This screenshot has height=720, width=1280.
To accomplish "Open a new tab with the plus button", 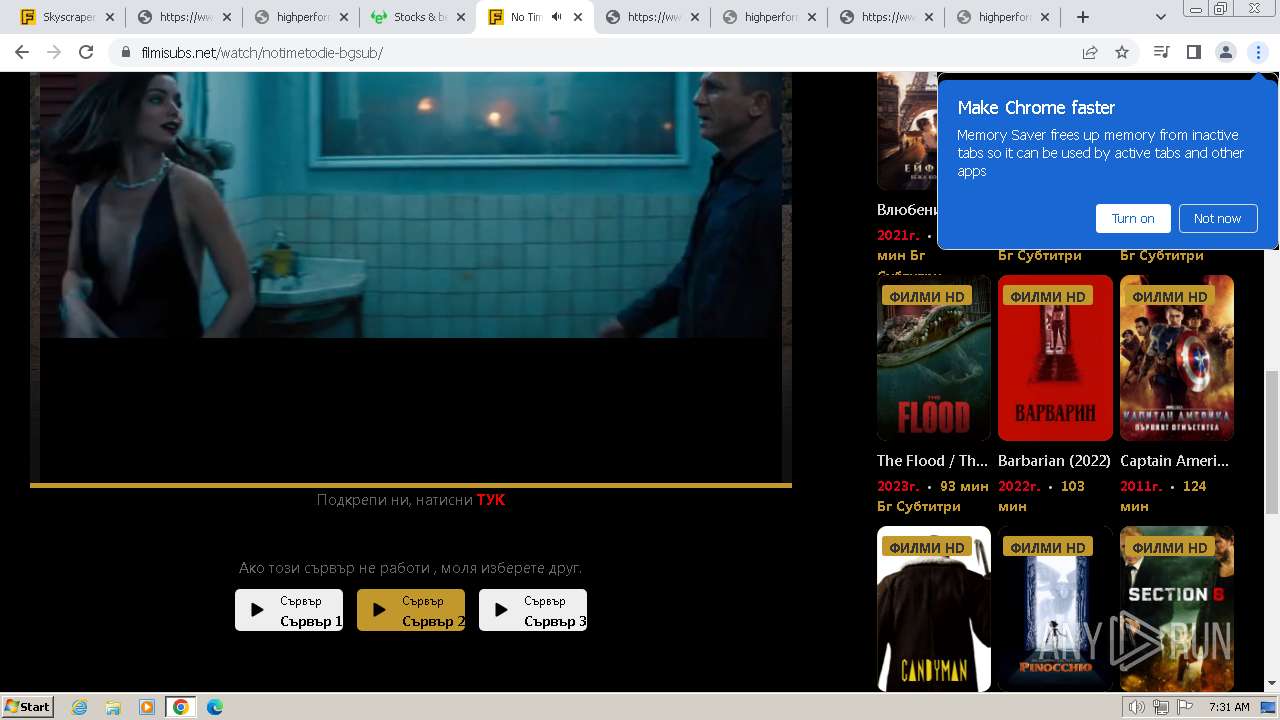I will tap(1083, 17).
